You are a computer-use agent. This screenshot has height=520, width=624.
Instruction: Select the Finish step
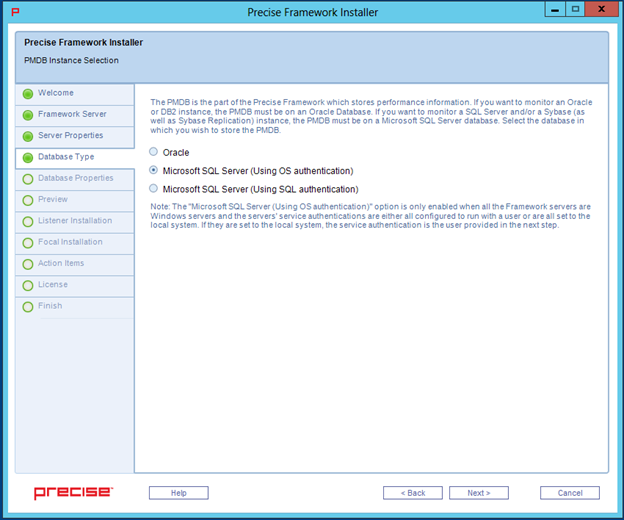[x=75, y=307]
